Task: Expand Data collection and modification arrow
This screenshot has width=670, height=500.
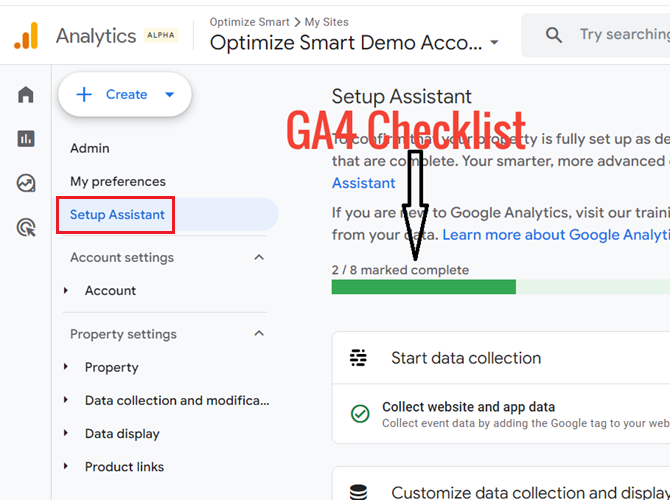Action: coord(66,400)
